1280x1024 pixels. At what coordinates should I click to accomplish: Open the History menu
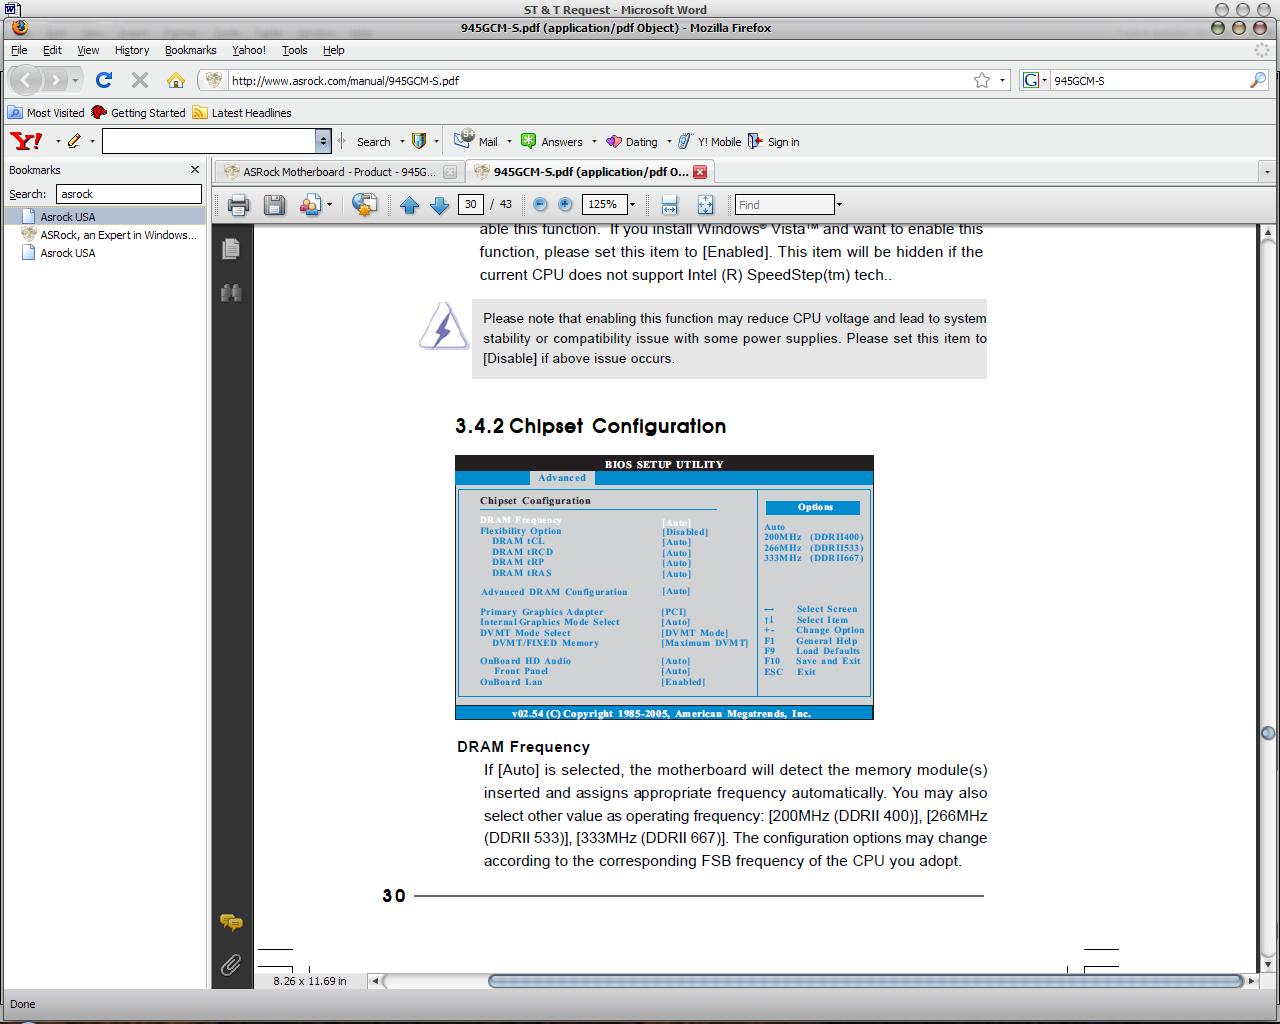[x=132, y=50]
